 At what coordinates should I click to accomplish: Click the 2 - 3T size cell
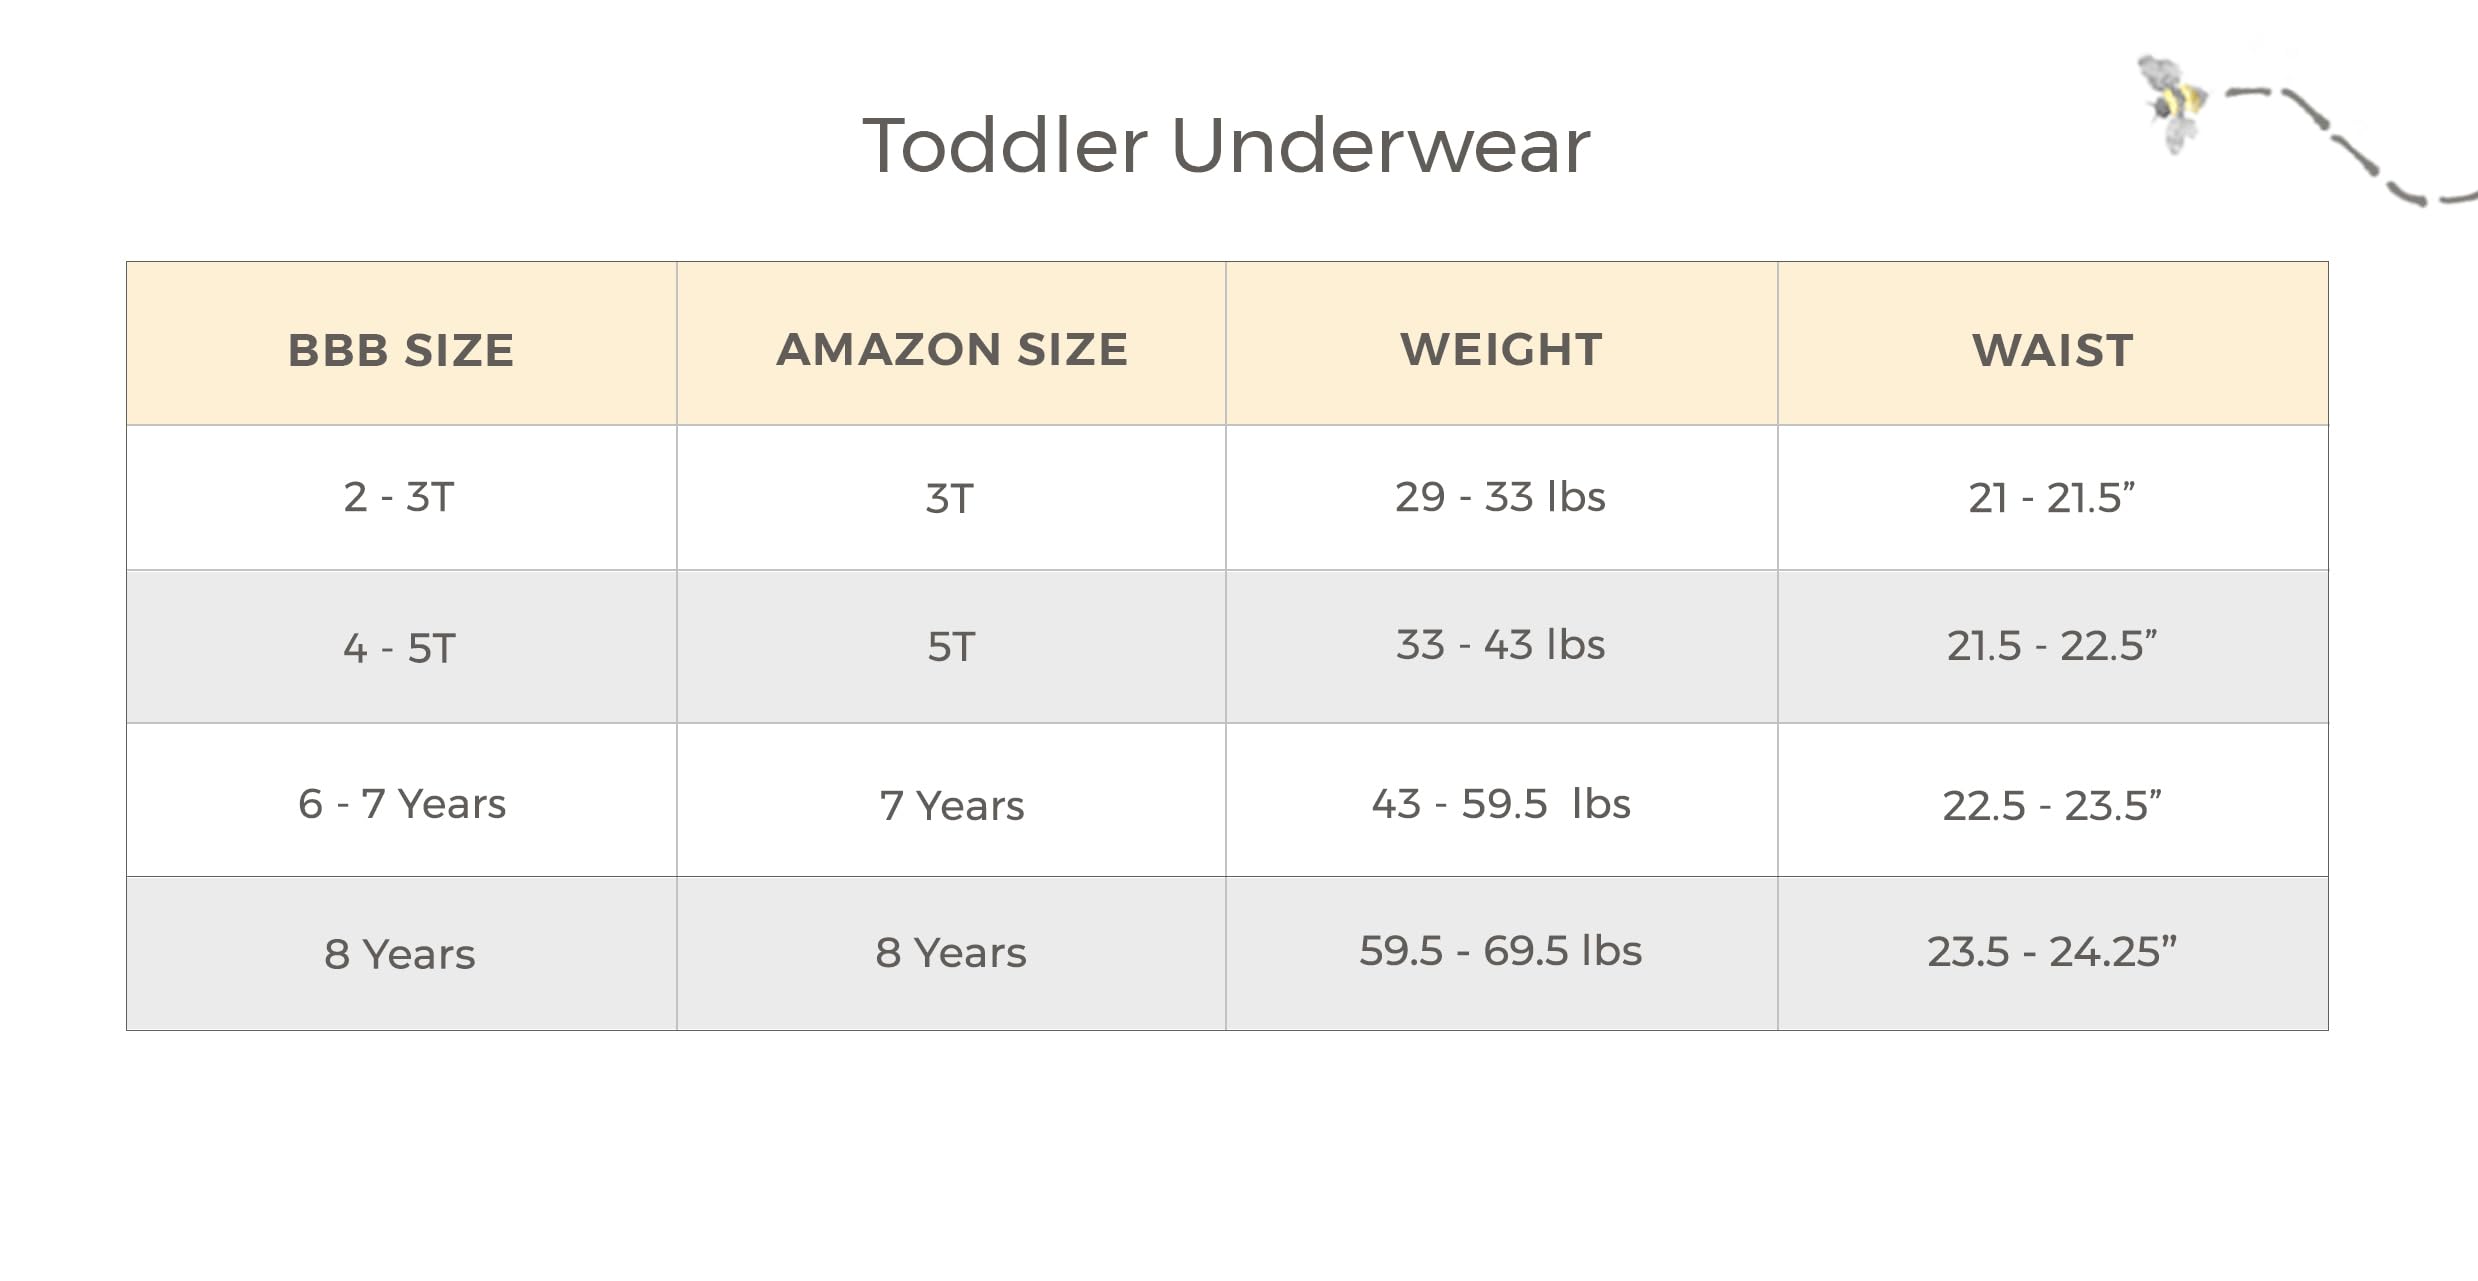(x=401, y=498)
